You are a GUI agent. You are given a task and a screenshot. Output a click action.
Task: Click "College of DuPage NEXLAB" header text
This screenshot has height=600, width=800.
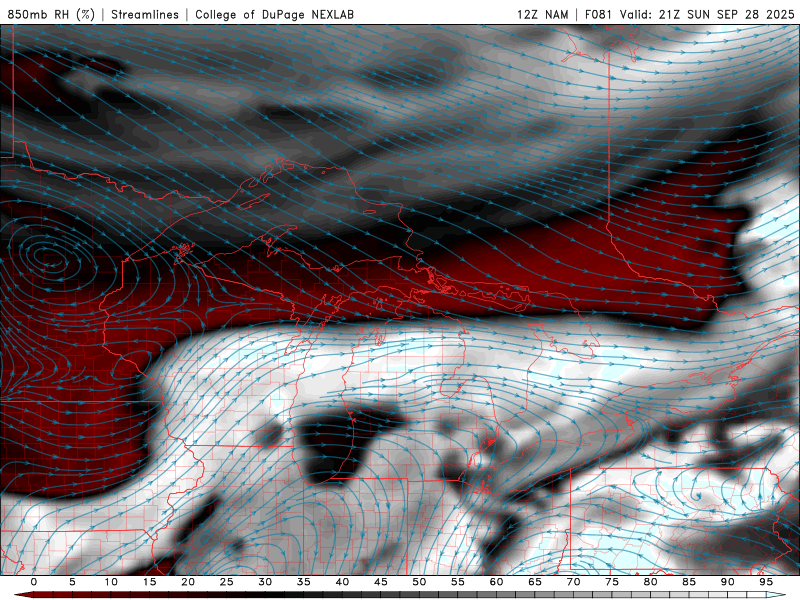click(274, 14)
